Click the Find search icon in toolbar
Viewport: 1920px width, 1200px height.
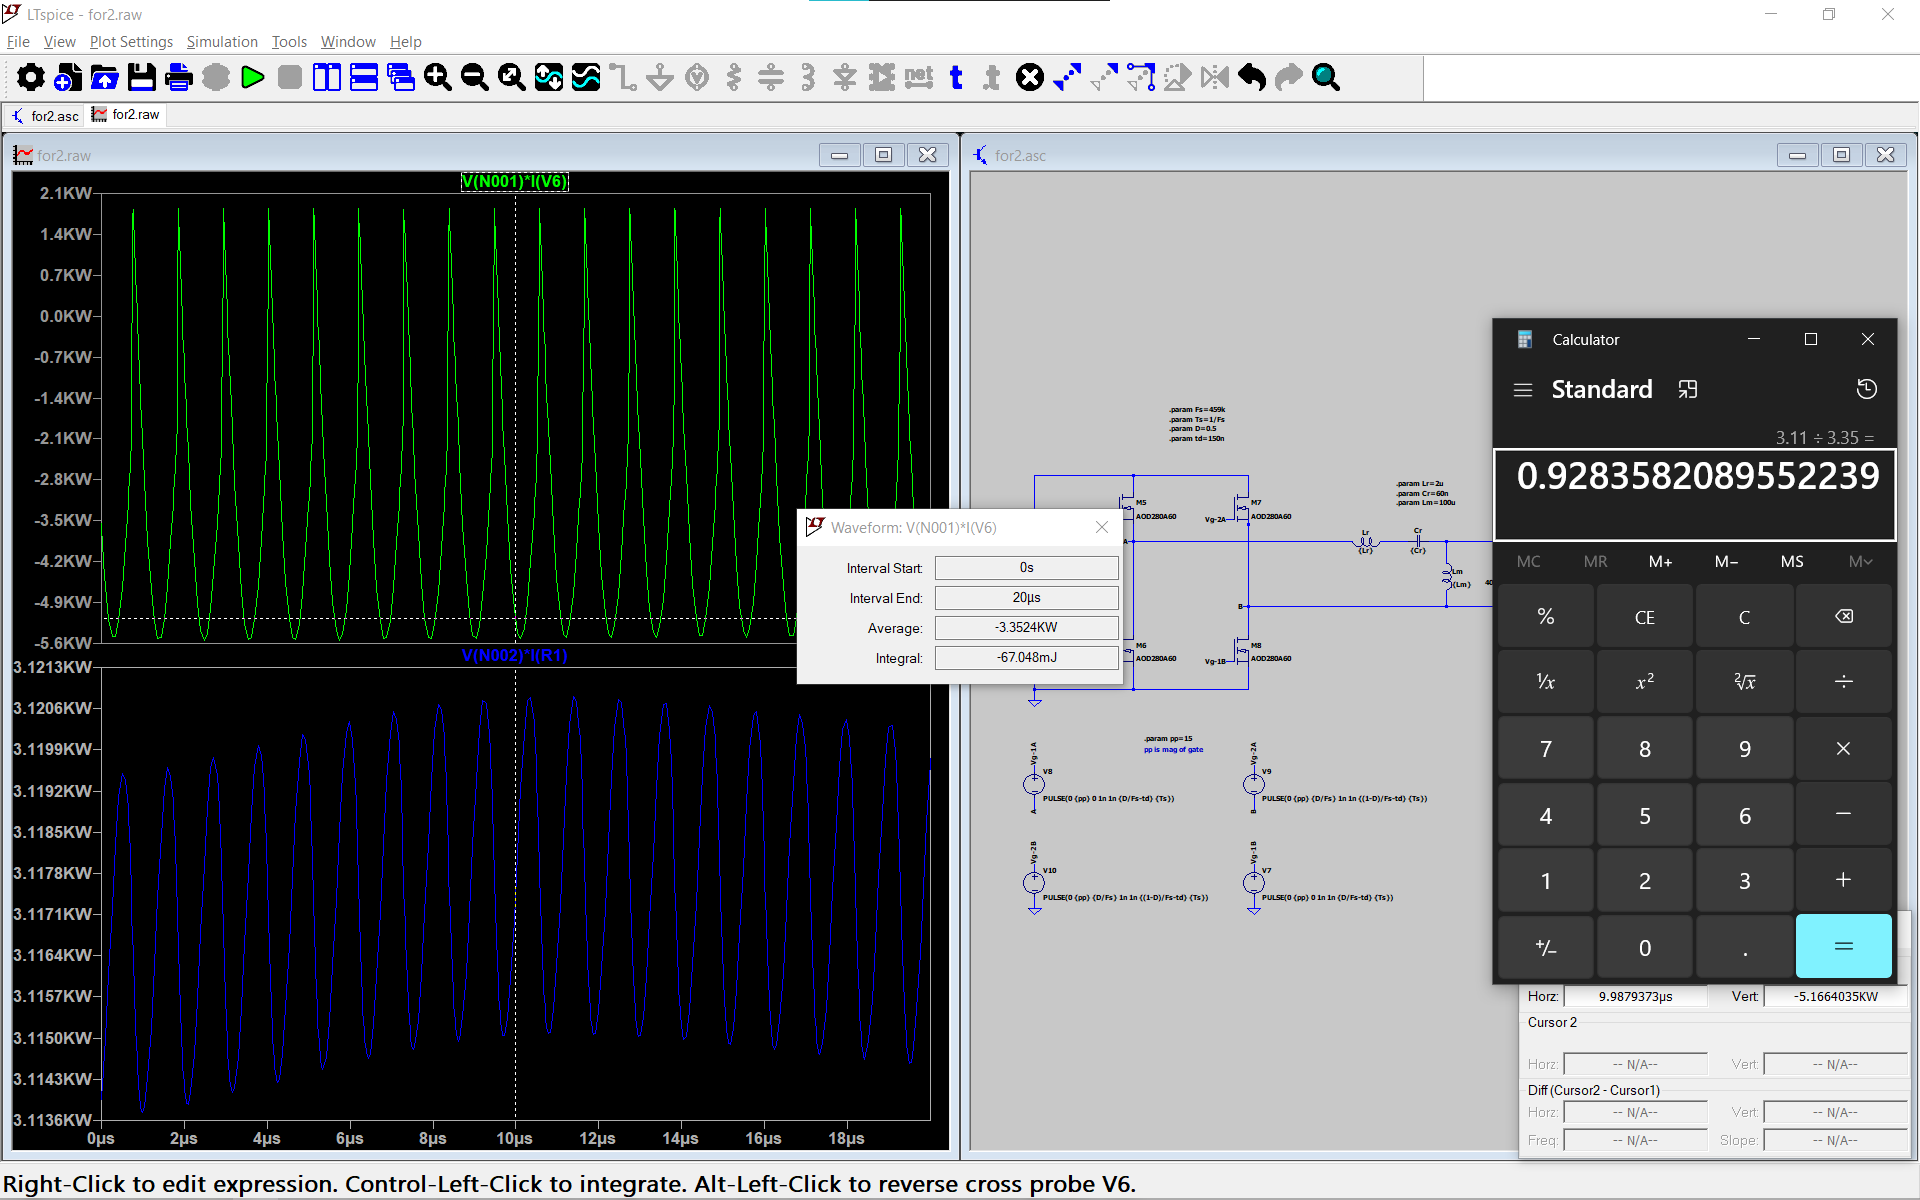(x=1326, y=77)
